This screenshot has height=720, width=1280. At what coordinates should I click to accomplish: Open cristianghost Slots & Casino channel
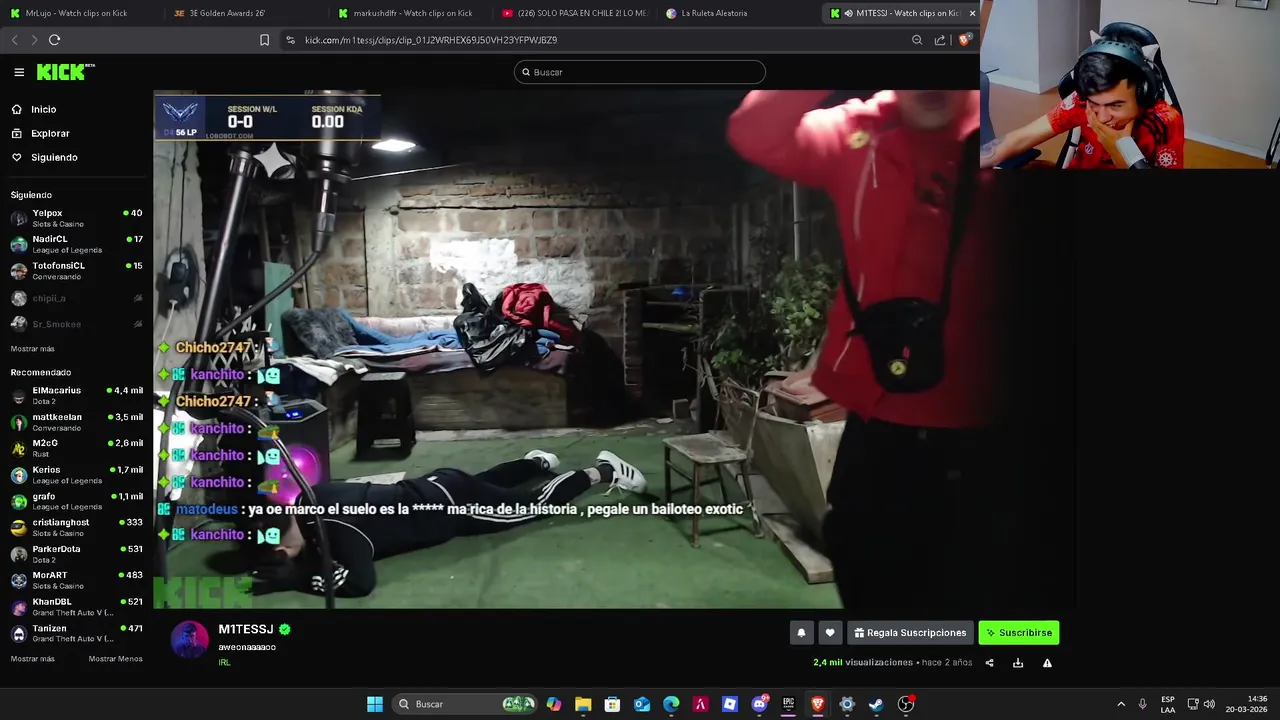coord(76,527)
